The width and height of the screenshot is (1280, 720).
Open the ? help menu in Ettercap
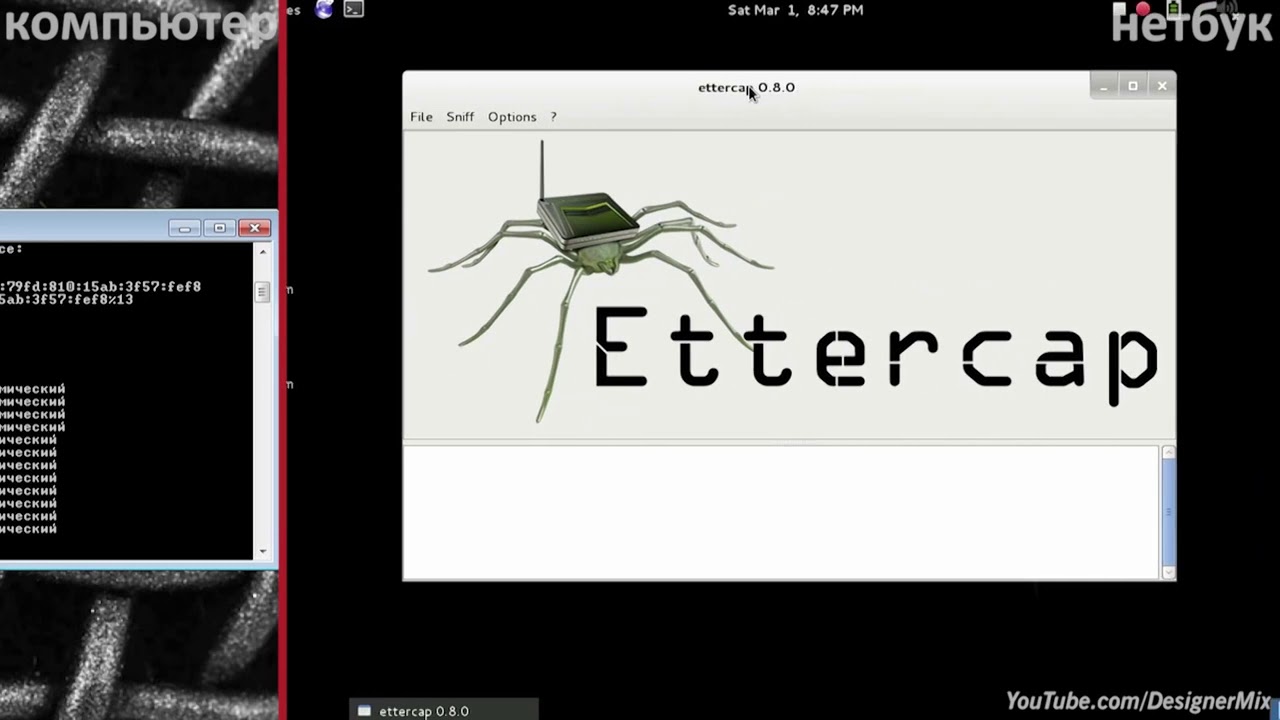point(553,117)
